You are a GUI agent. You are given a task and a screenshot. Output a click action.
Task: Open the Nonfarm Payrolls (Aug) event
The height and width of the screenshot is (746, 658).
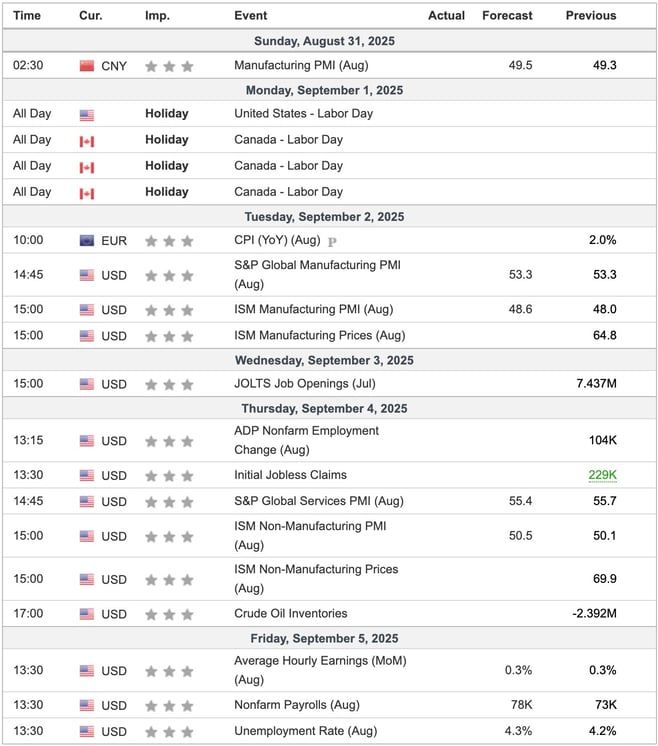coord(297,705)
